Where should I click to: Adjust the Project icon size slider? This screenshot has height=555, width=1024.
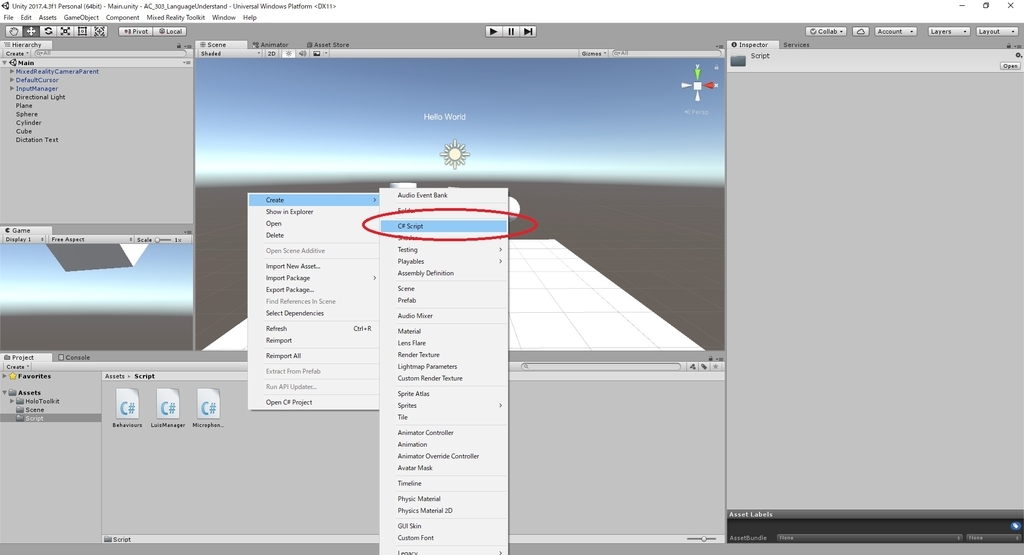(x=702, y=539)
